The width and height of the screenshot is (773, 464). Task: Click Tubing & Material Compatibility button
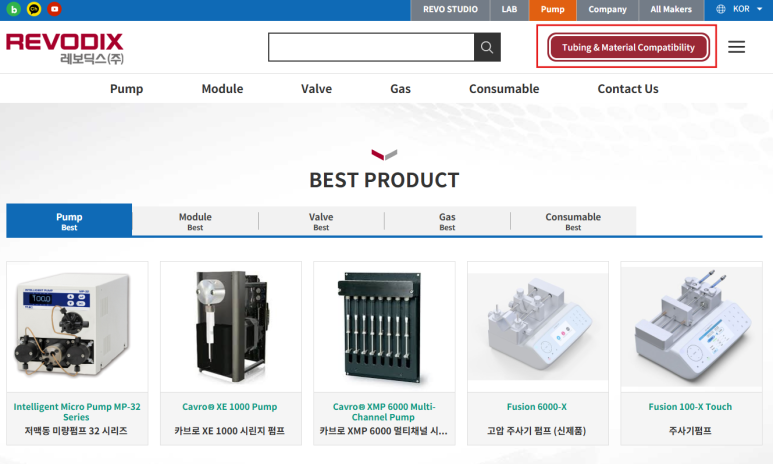[x=628, y=47]
